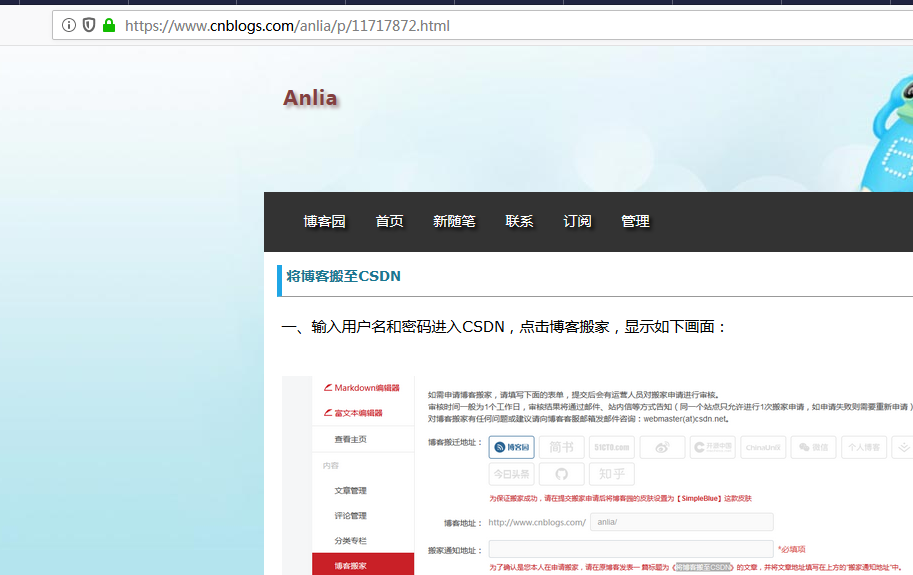Choose the GitHub platform icon button

(562, 474)
